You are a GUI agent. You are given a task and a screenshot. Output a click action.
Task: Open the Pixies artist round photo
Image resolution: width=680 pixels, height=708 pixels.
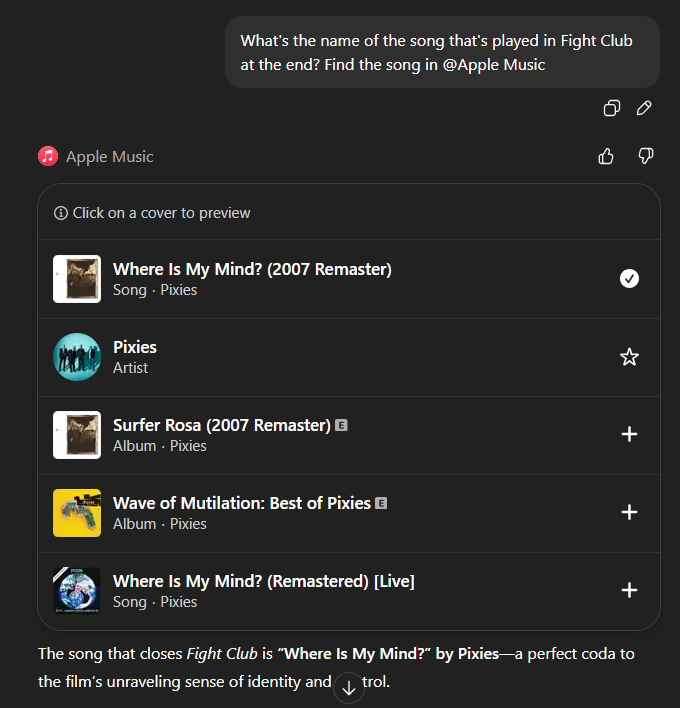click(x=77, y=357)
